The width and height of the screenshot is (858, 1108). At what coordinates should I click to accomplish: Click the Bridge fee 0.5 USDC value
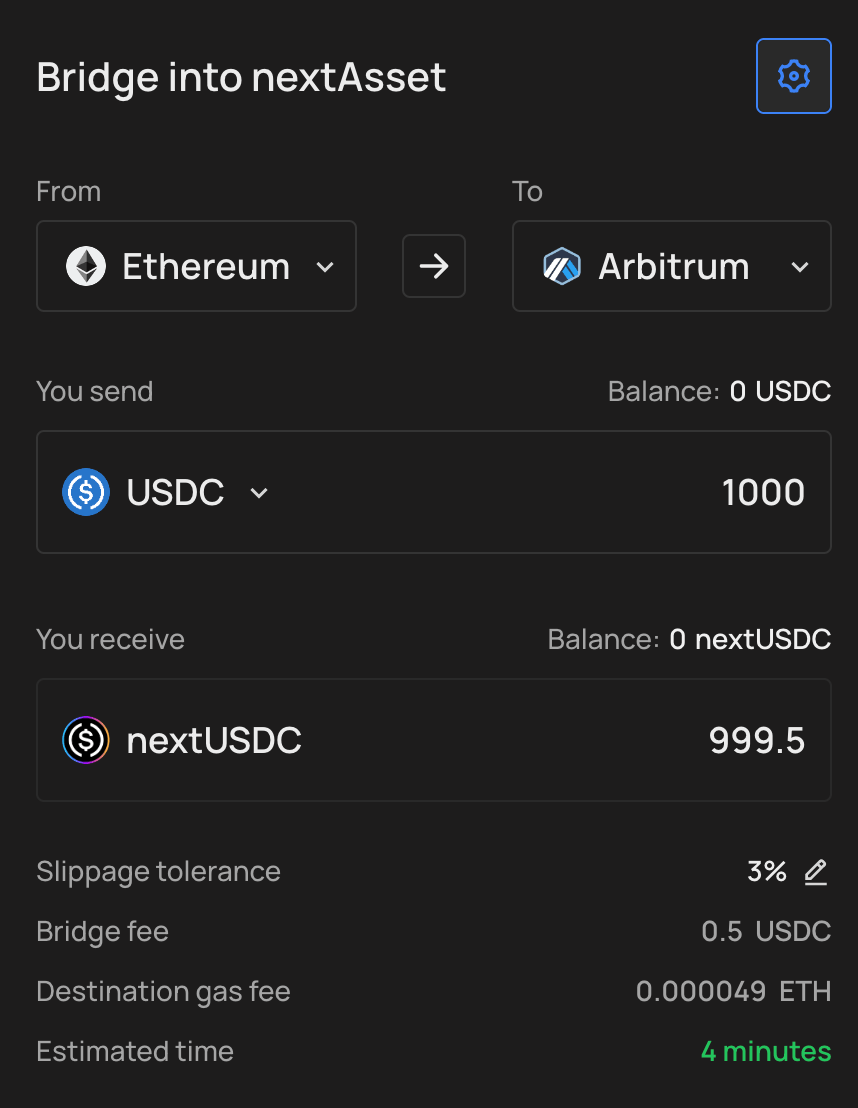766,931
